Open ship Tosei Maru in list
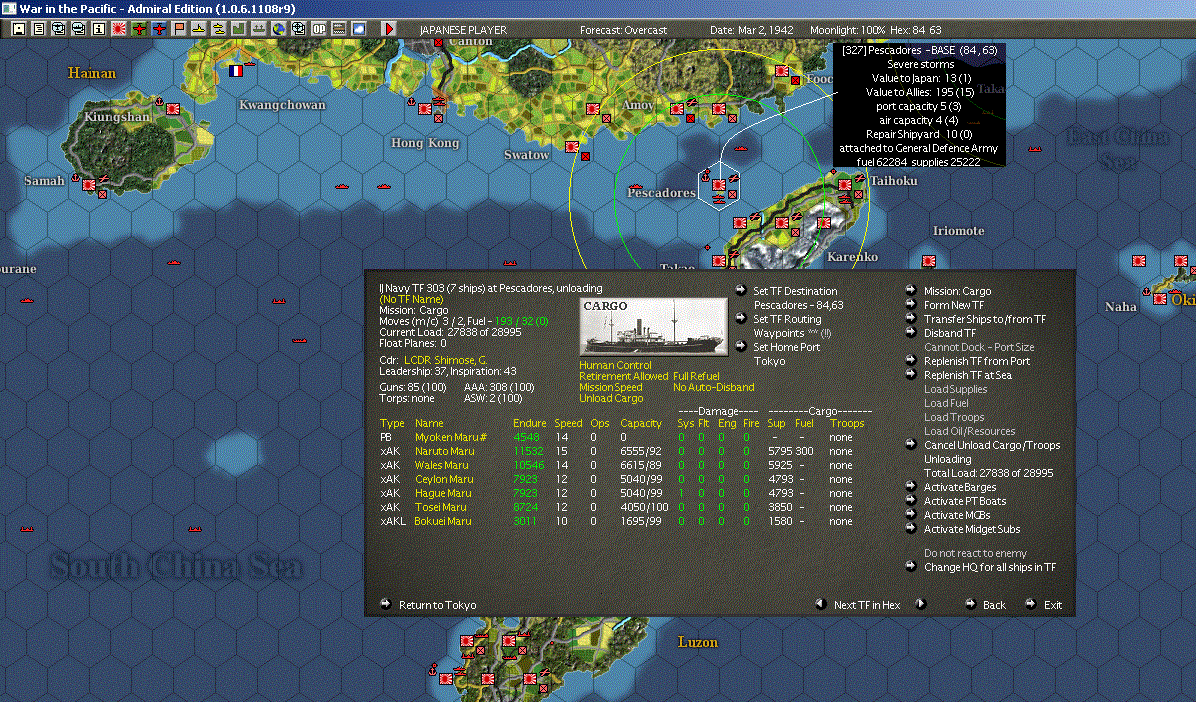The width and height of the screenshot is (1196, 702). click(440, 507)
